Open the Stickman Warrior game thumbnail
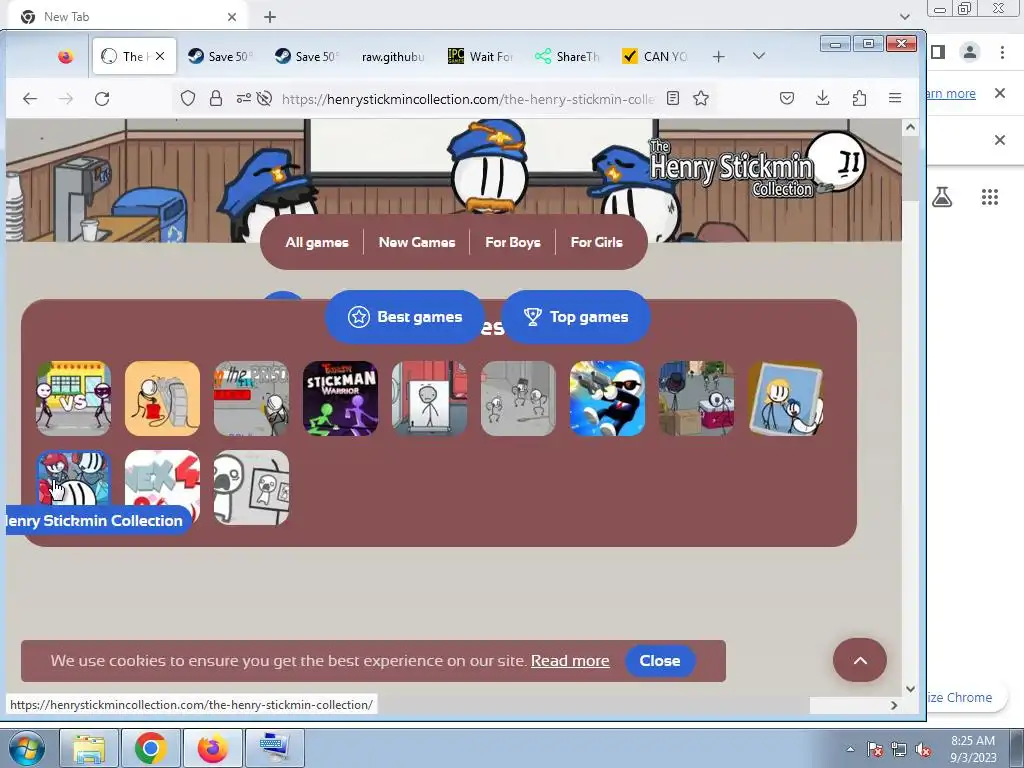Viewport: 1024px width, 768px height. (340, 398)
